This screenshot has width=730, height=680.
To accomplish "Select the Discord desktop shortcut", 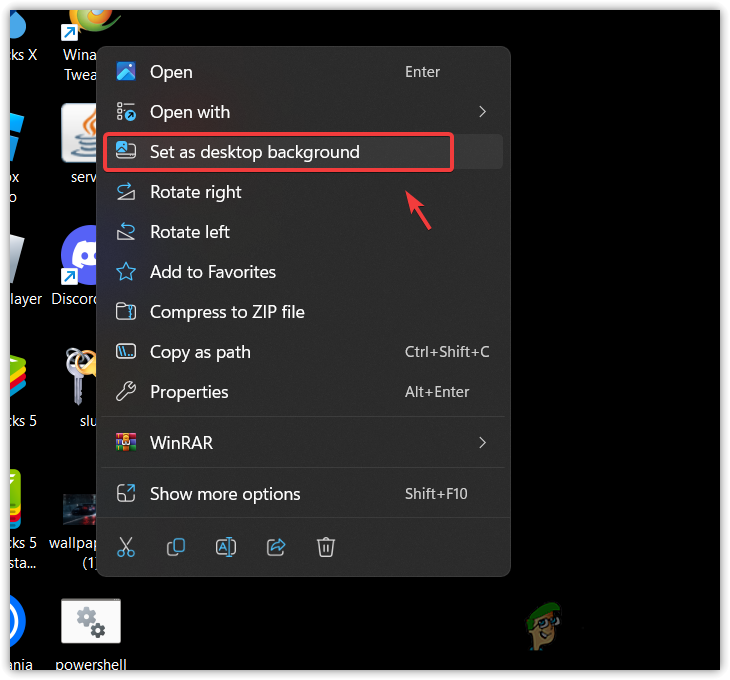I will click(x=74, y=266).
